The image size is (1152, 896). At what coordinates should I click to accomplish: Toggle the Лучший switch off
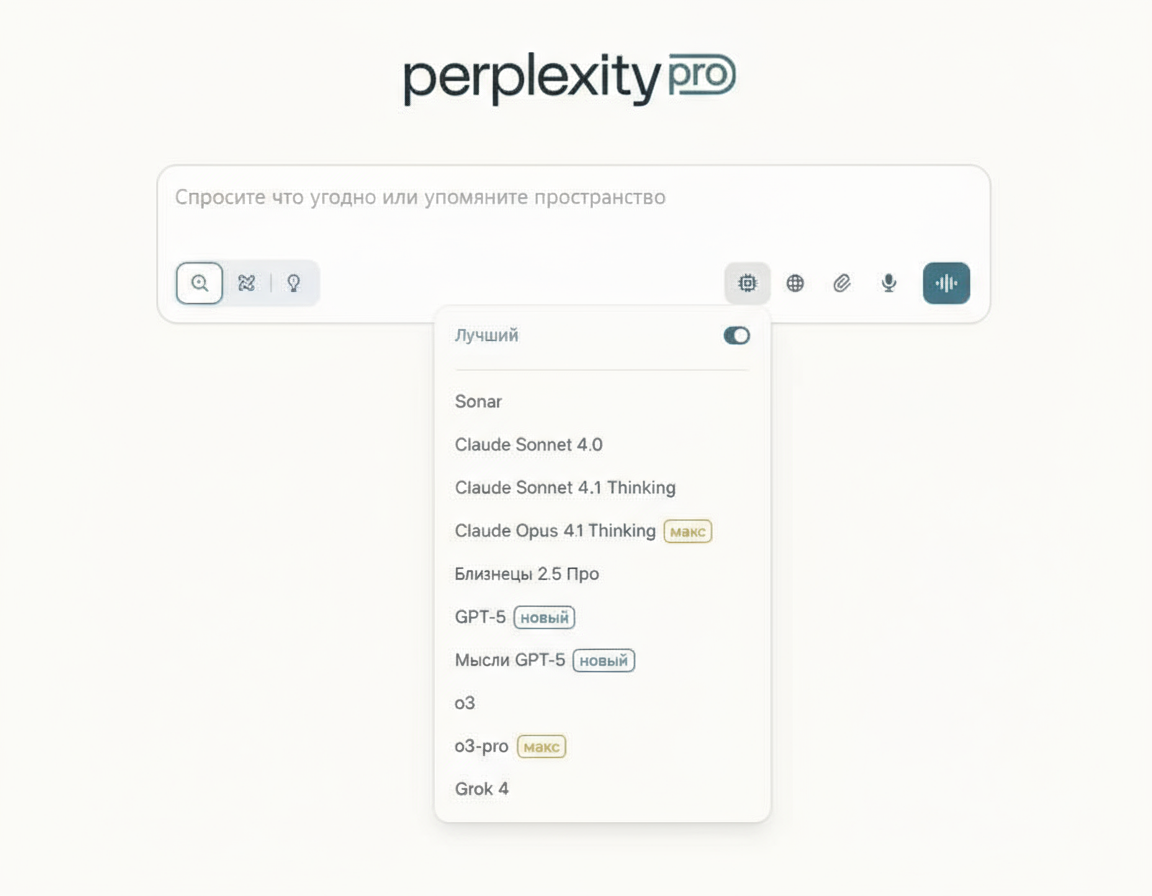click(x=737, y=336)
